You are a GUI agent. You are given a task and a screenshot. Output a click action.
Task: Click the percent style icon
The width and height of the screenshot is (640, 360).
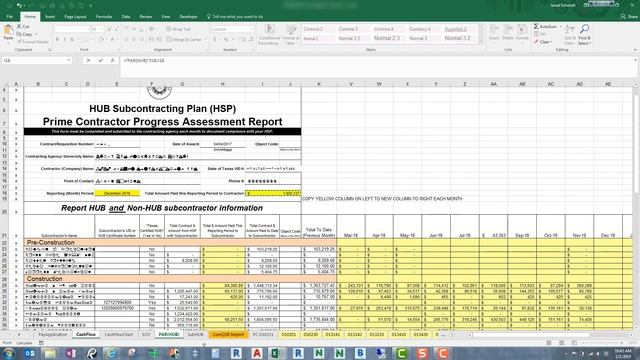coord(226,40)
